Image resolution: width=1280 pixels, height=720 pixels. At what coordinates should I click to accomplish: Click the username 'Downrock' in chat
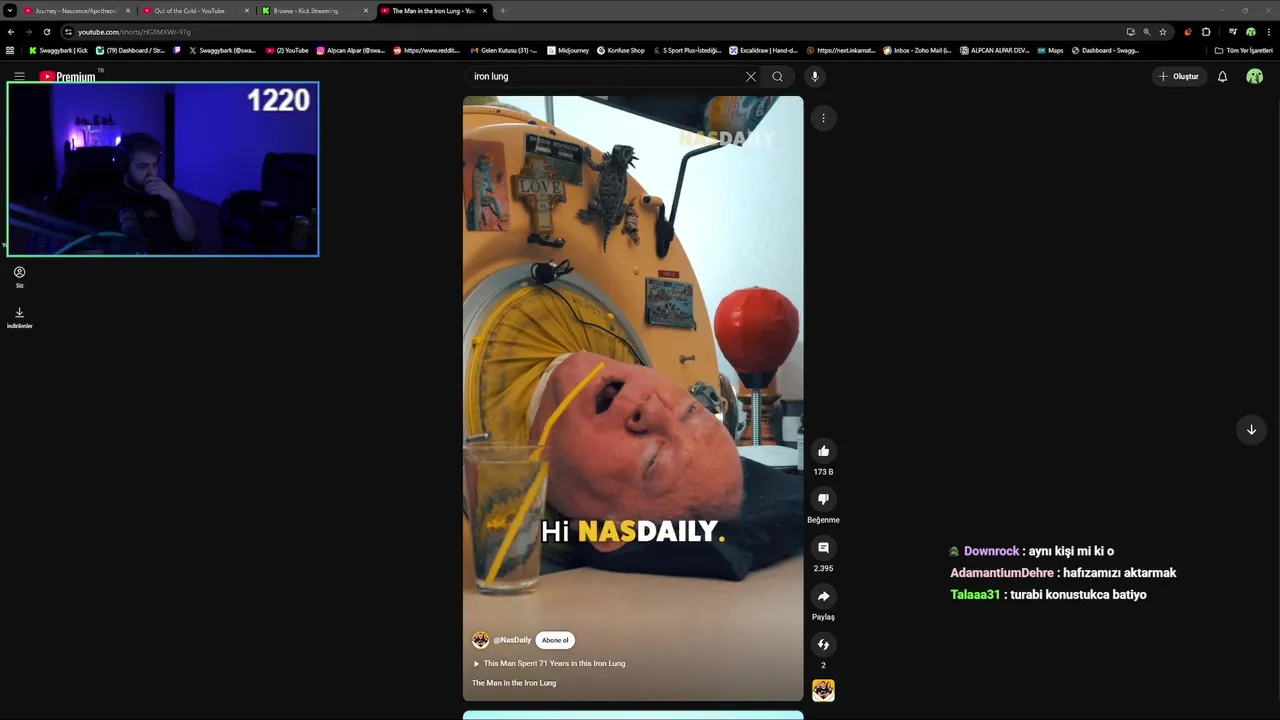[991, 551]
